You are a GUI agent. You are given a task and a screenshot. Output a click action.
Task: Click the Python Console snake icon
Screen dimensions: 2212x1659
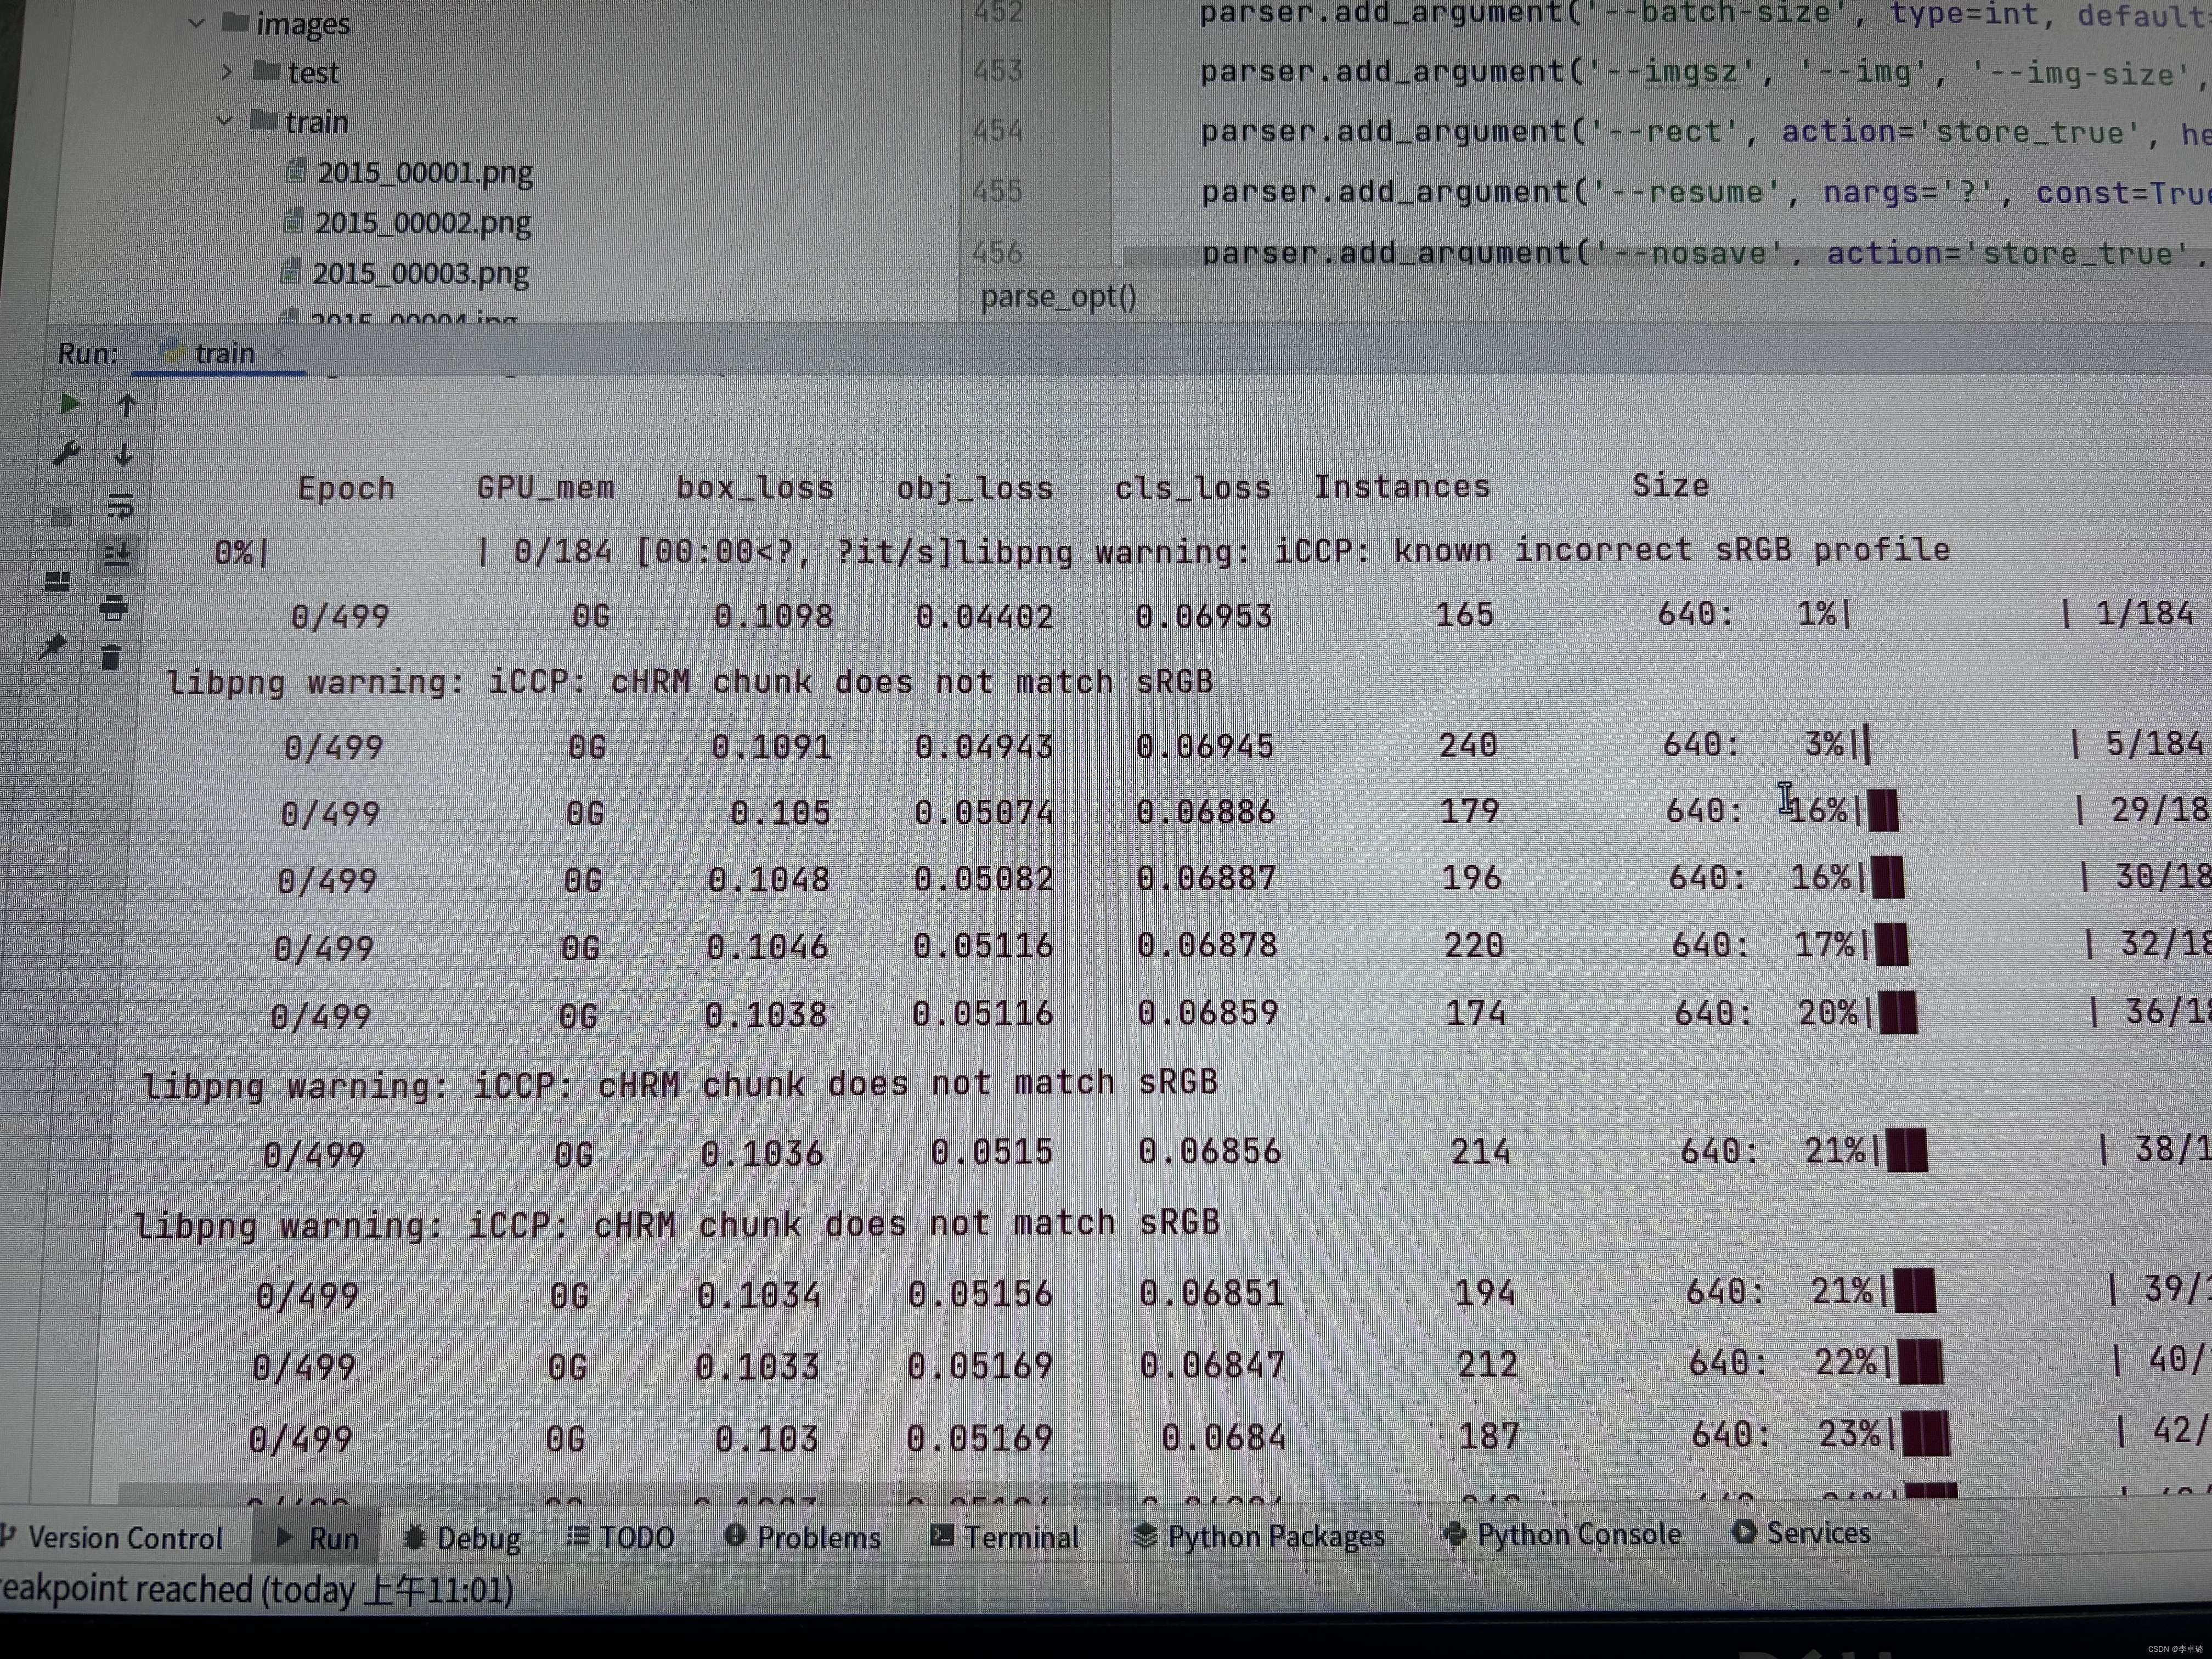[1456, 1533]
